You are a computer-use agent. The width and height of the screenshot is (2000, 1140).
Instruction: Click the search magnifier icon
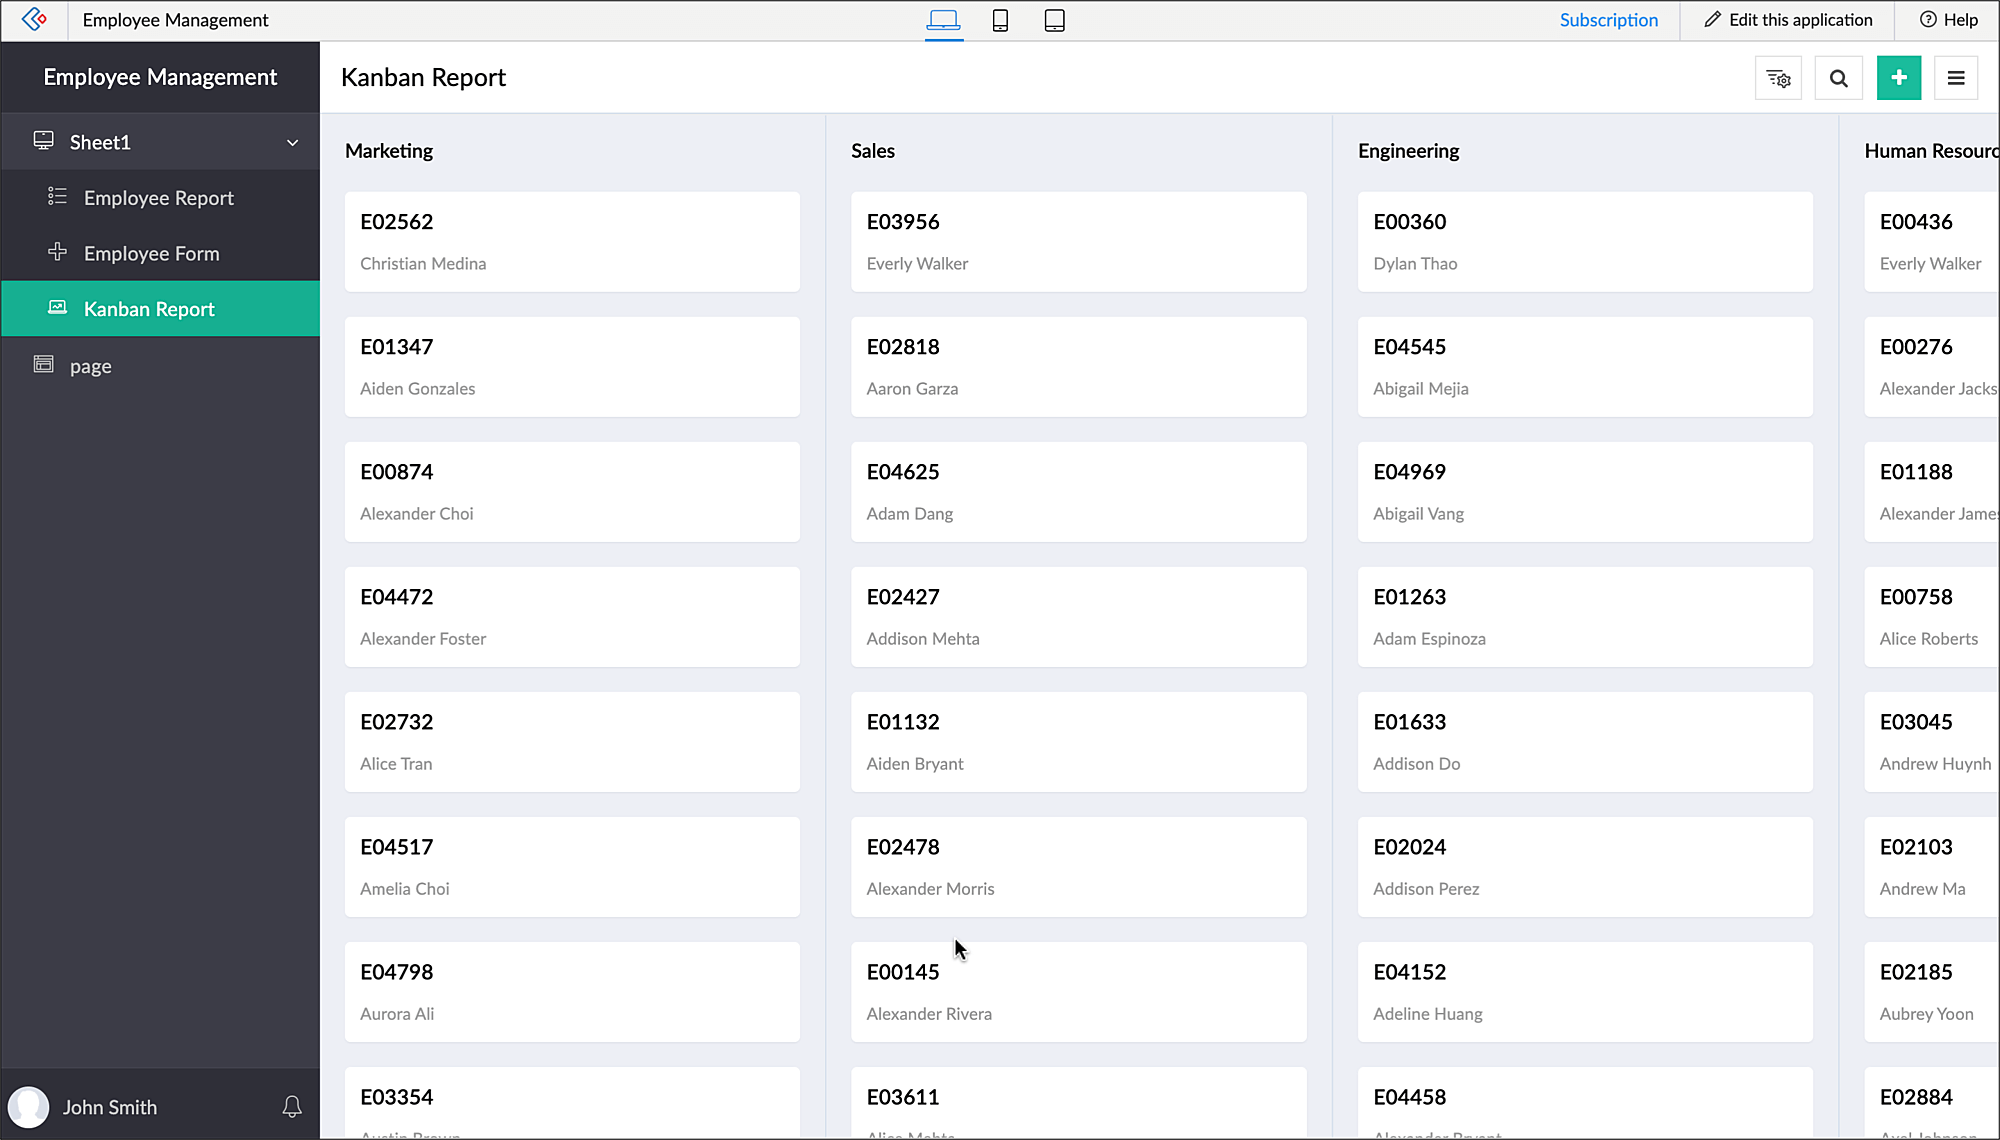click(x=1838, y=78)
